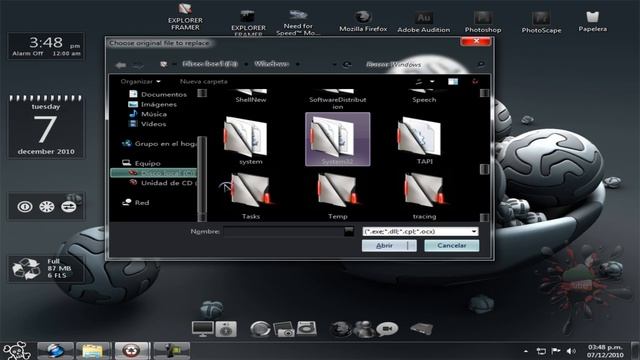Click the flag notification icon in tray
The height and width of the screenshot is (360, 640).
[556, 351]
